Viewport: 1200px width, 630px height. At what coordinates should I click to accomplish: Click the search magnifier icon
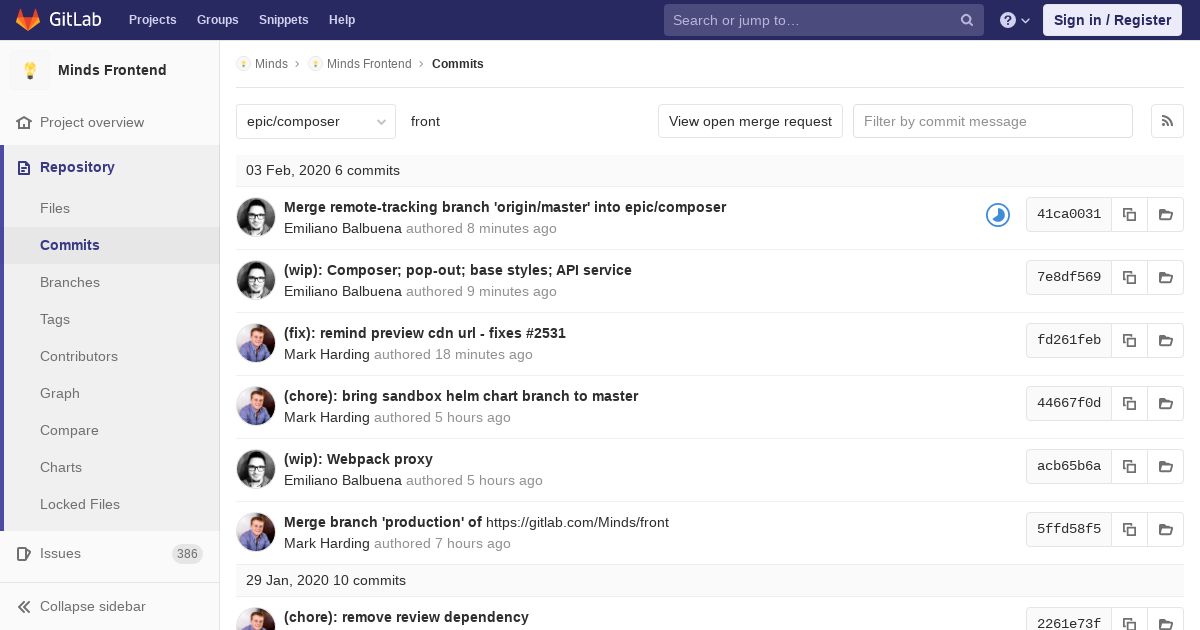pos(967,20)
